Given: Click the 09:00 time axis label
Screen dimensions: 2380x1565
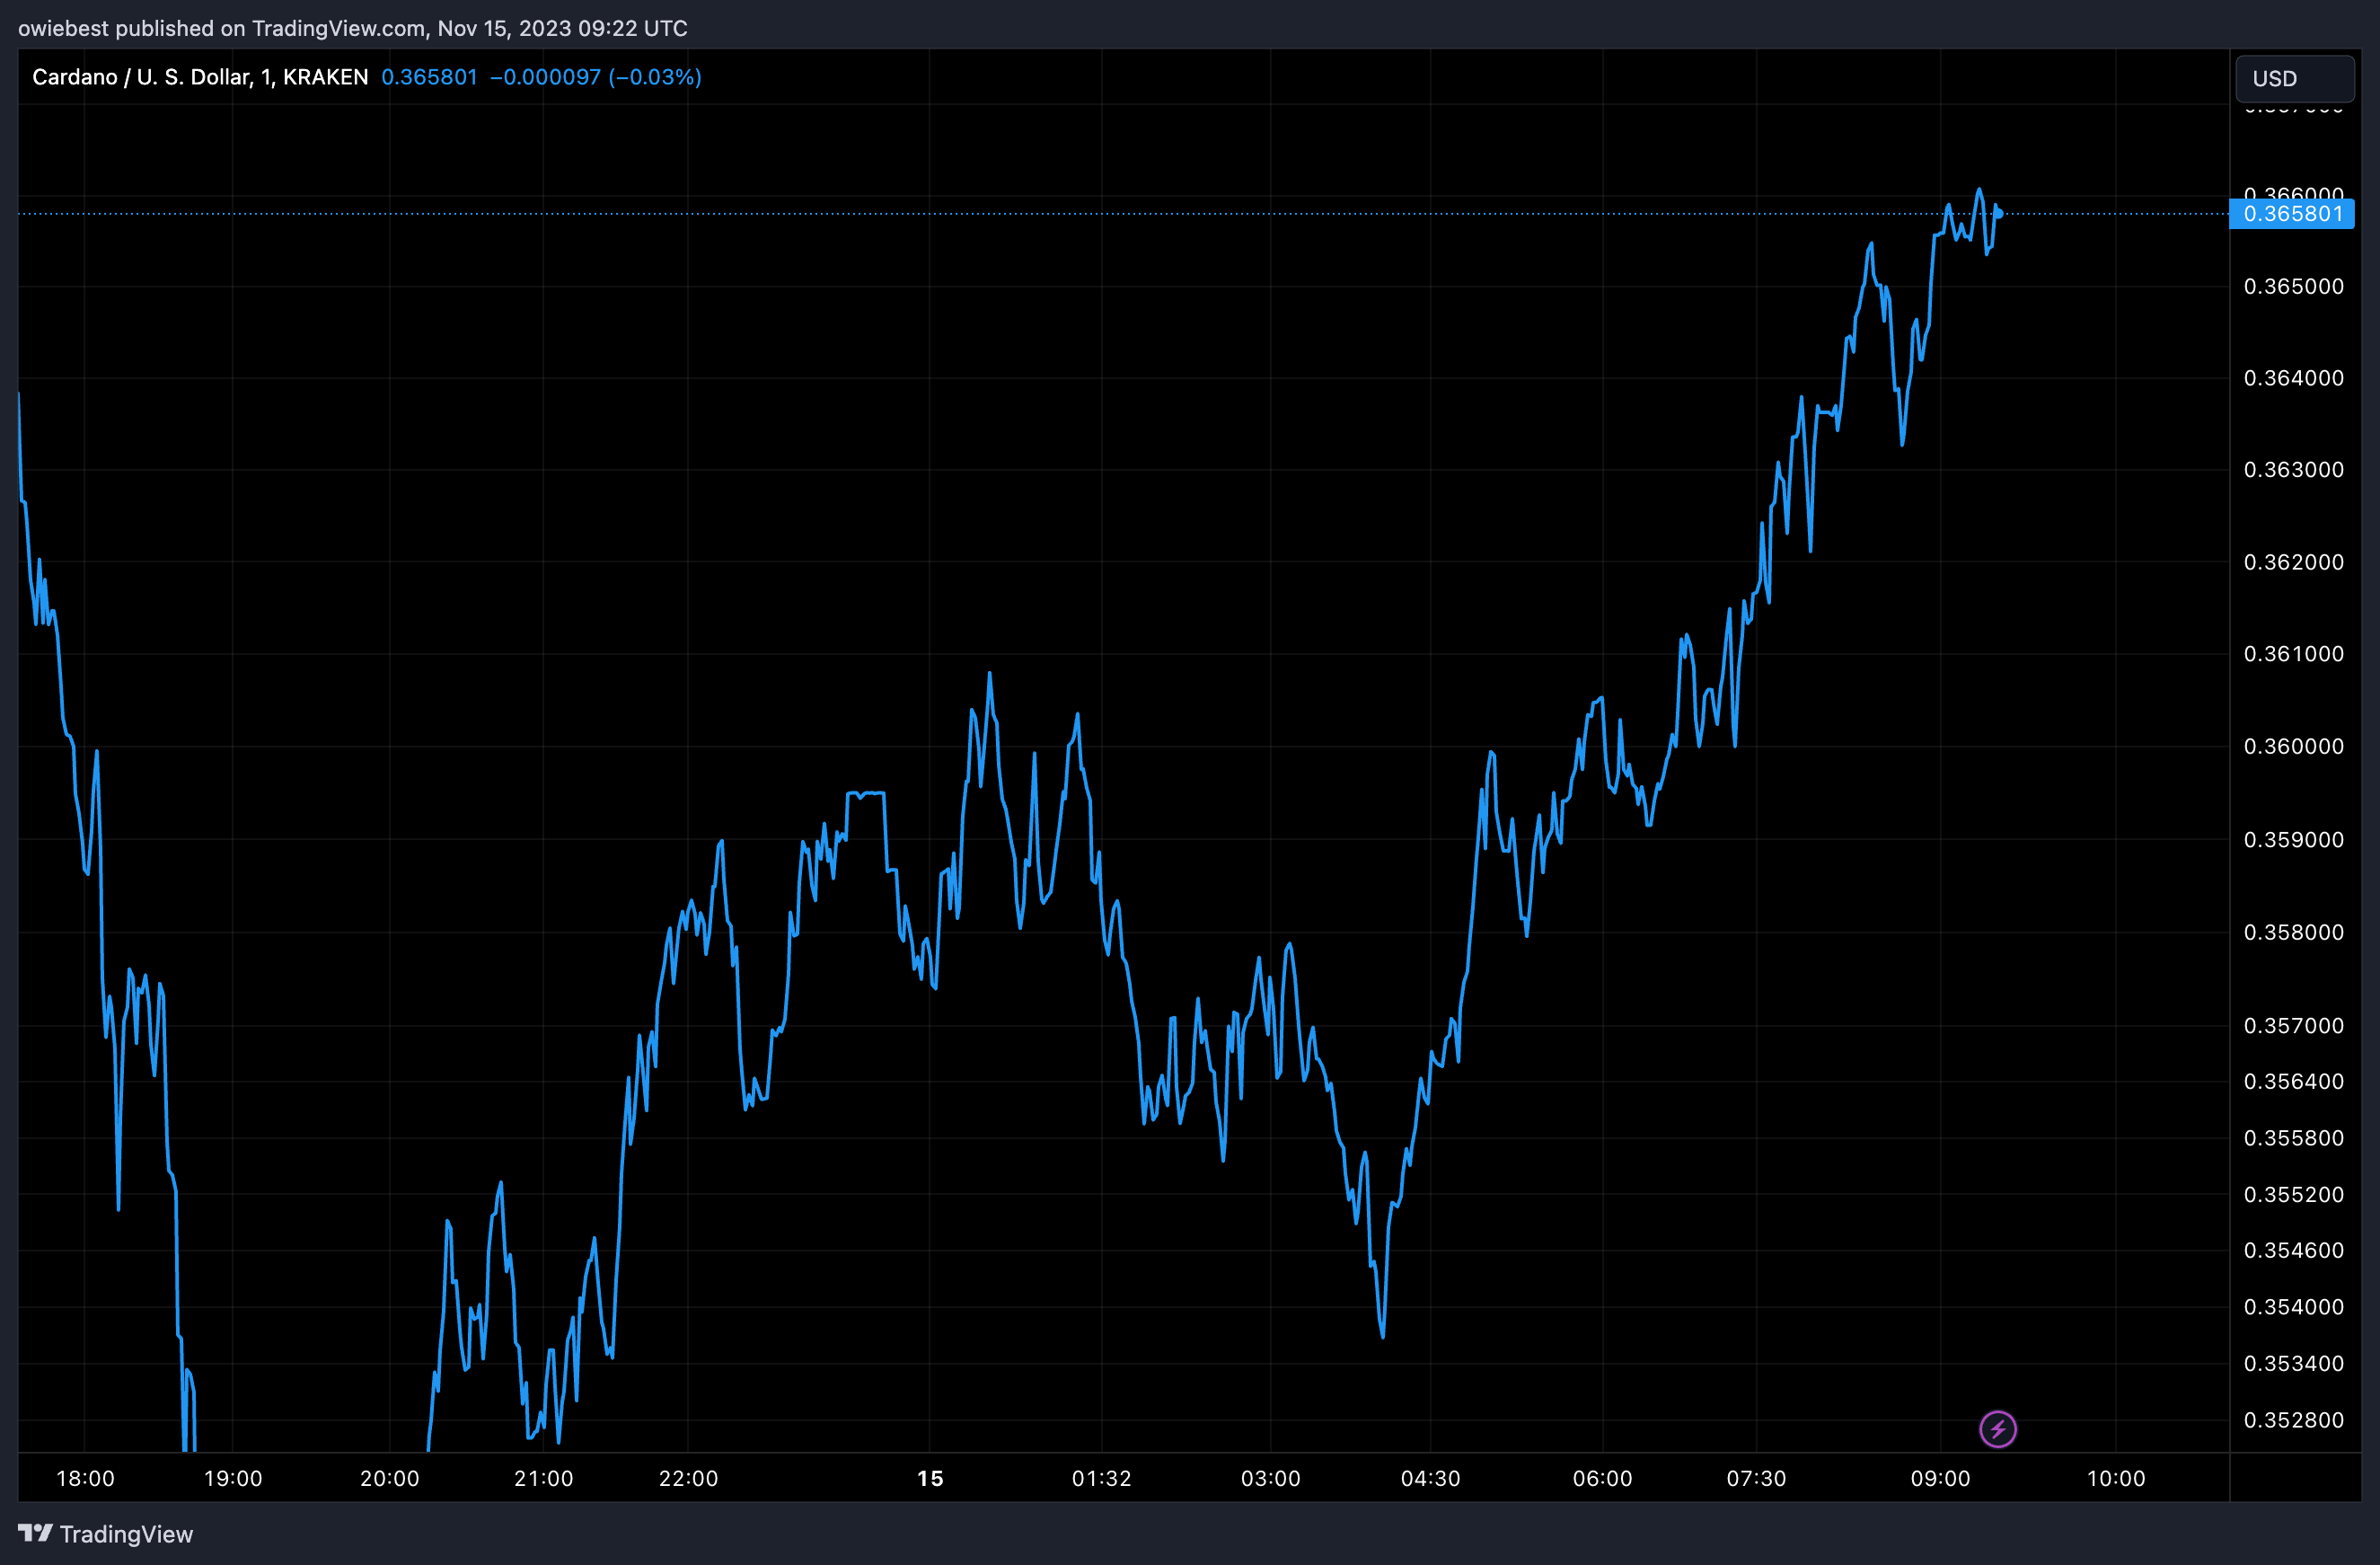Looking at the screenshot, I should 1940,1478.
